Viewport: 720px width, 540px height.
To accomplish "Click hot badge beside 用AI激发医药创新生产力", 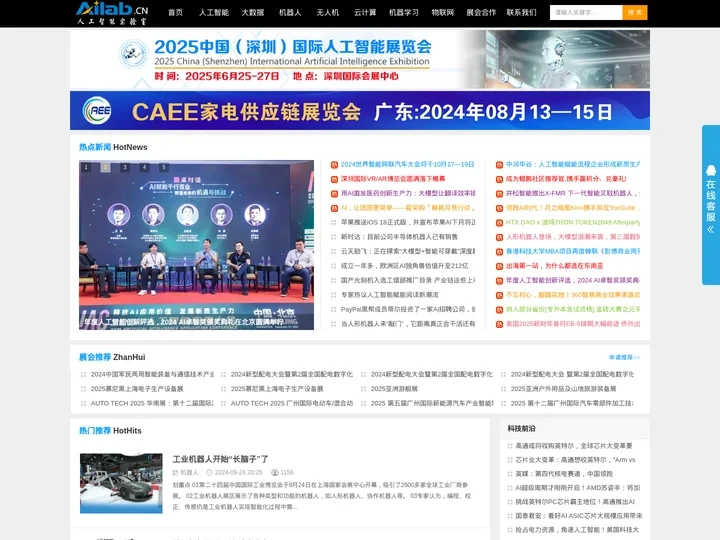I will tap(334, 194).
